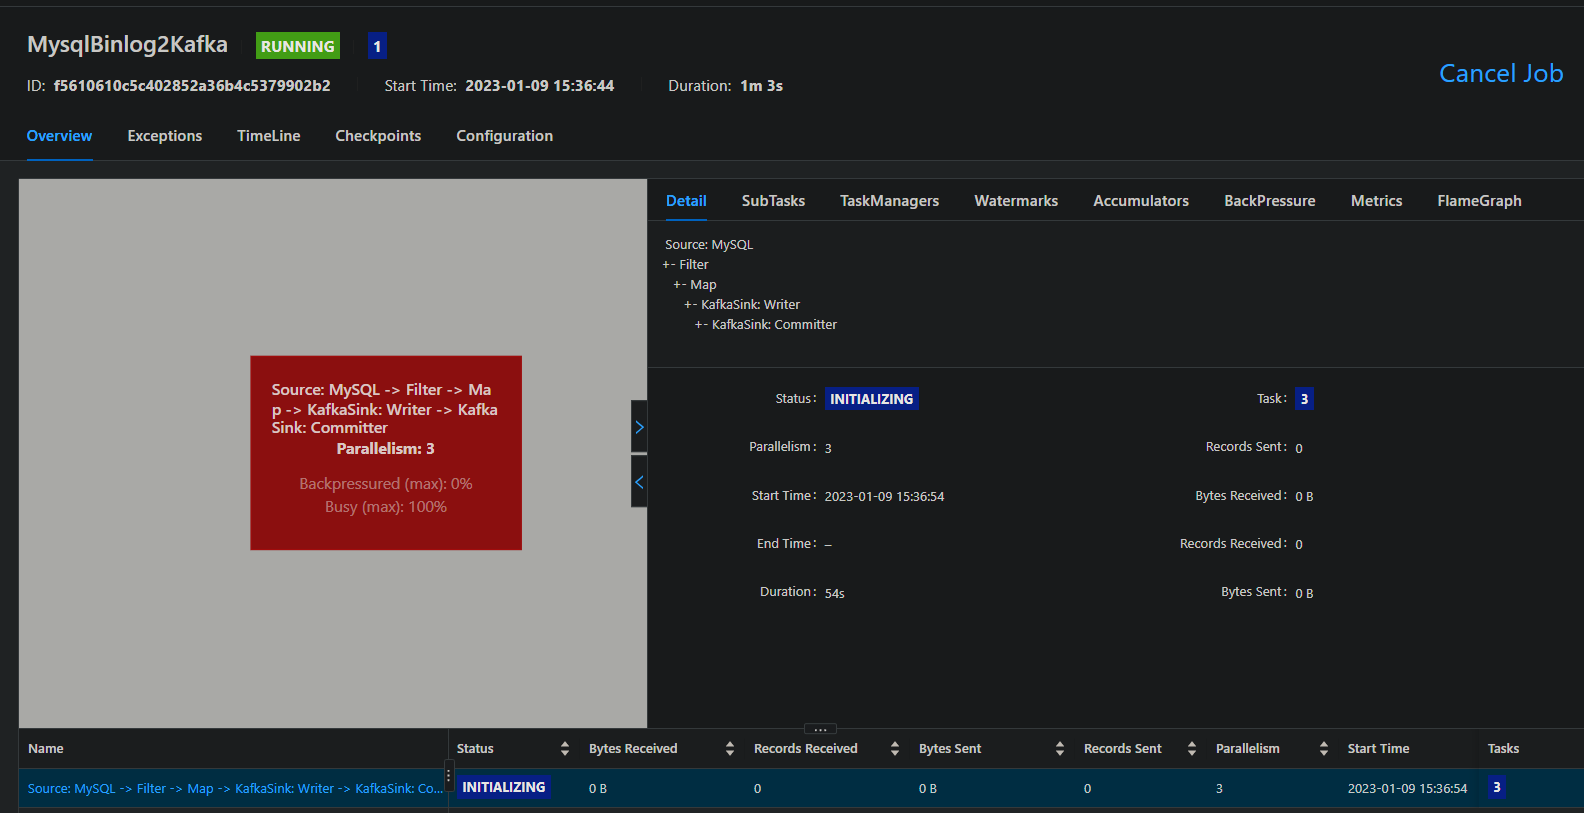Click the job start time 2023-01-09 15:36:44
This screenshot has height=813, width=1584.
coord(540,86)
